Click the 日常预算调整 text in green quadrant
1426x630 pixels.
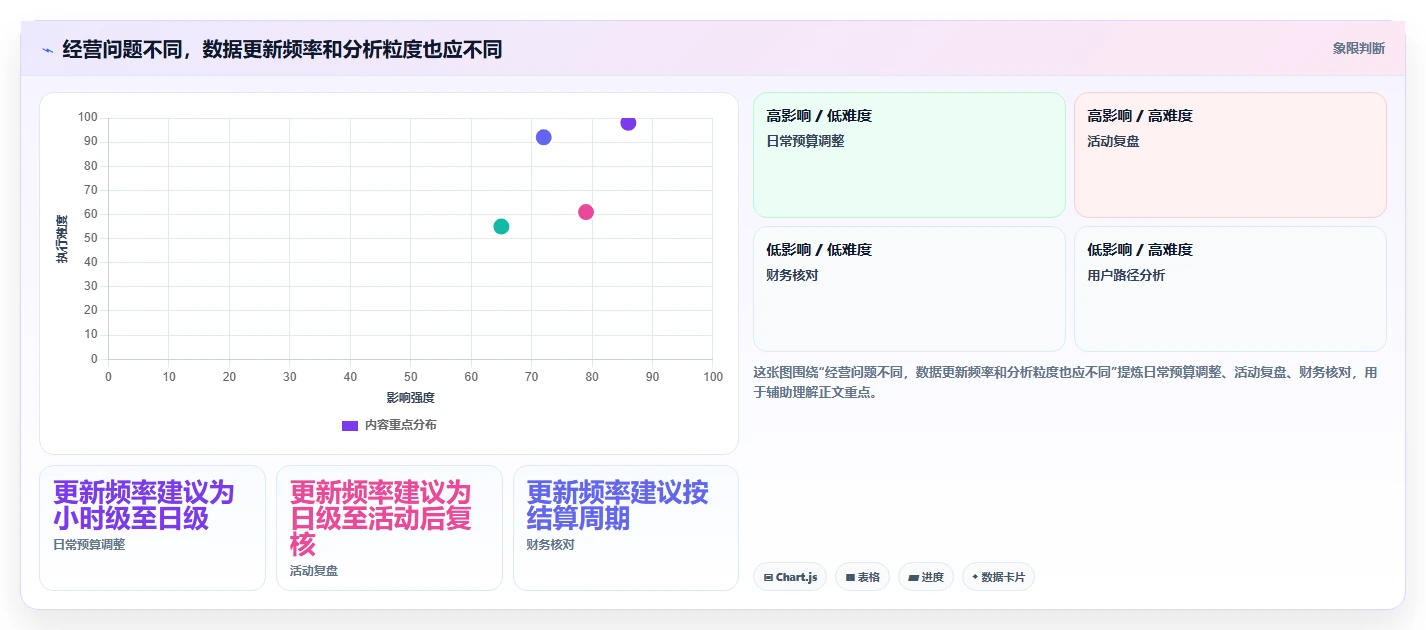click(x=805, y=141)
